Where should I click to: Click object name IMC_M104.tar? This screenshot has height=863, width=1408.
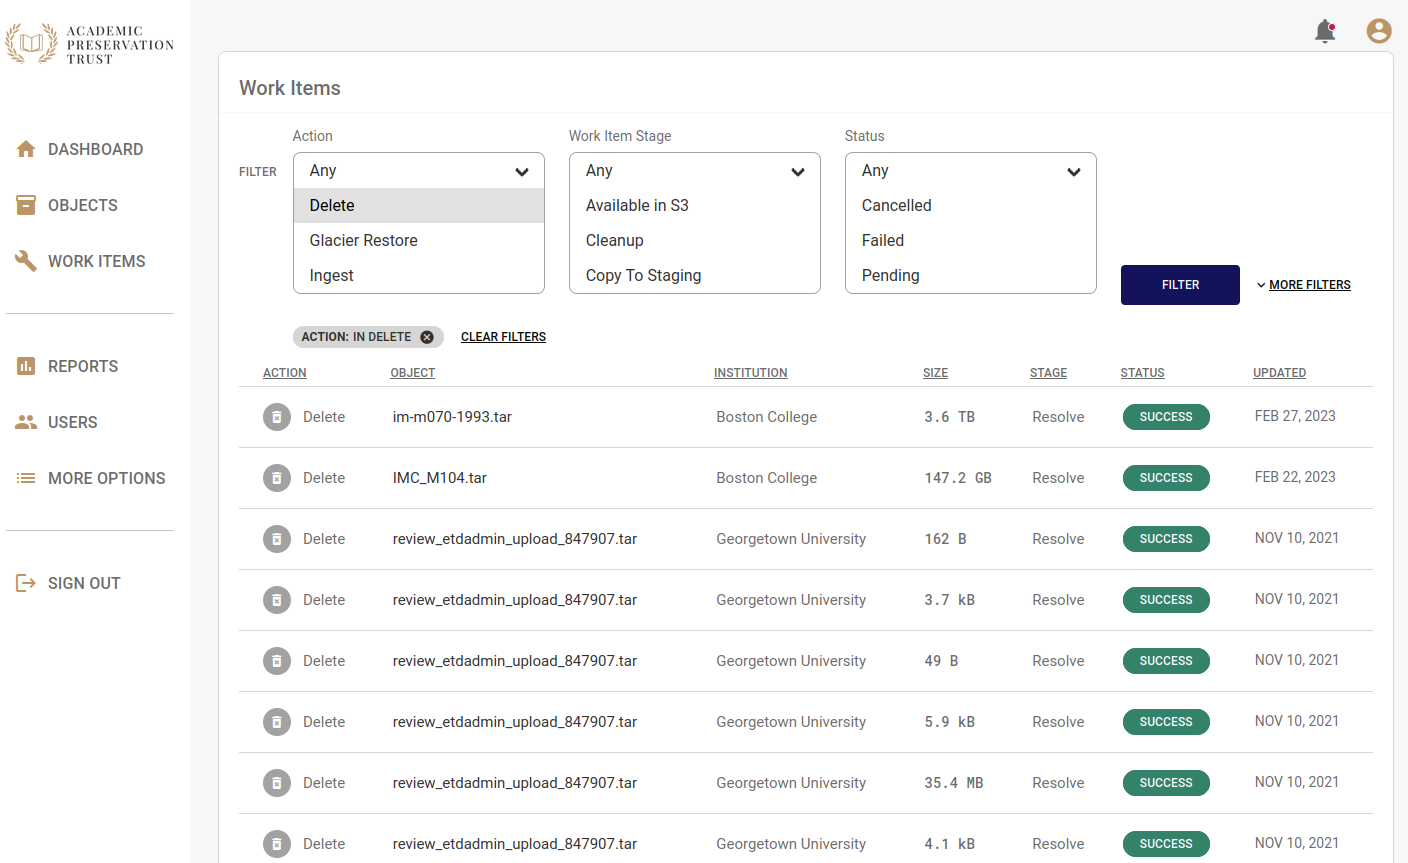tap(440, 478)
